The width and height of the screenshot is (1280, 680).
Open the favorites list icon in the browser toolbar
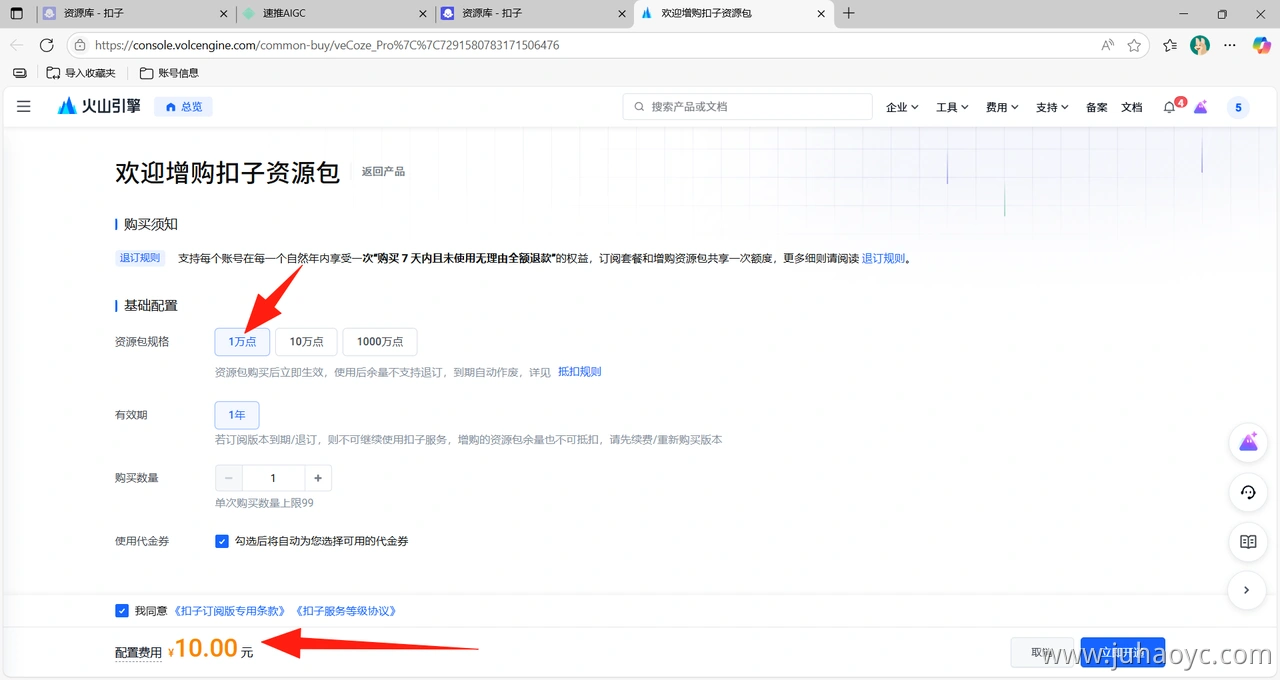[x=1170, y=45]
